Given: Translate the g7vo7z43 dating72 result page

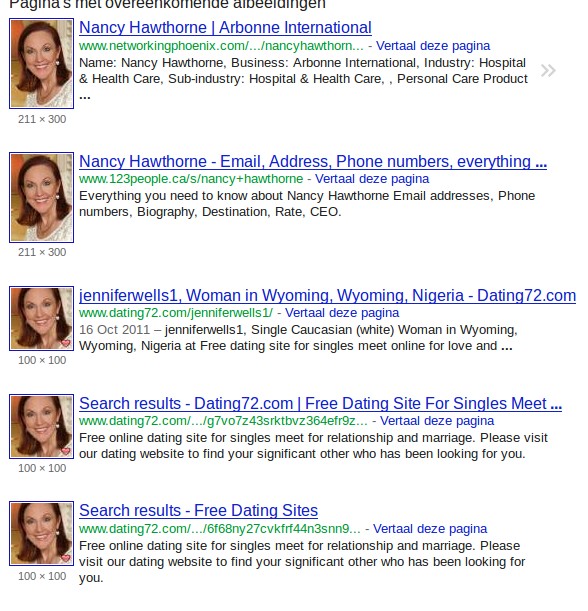Looking at the screenshot, I should coord(437,421).
